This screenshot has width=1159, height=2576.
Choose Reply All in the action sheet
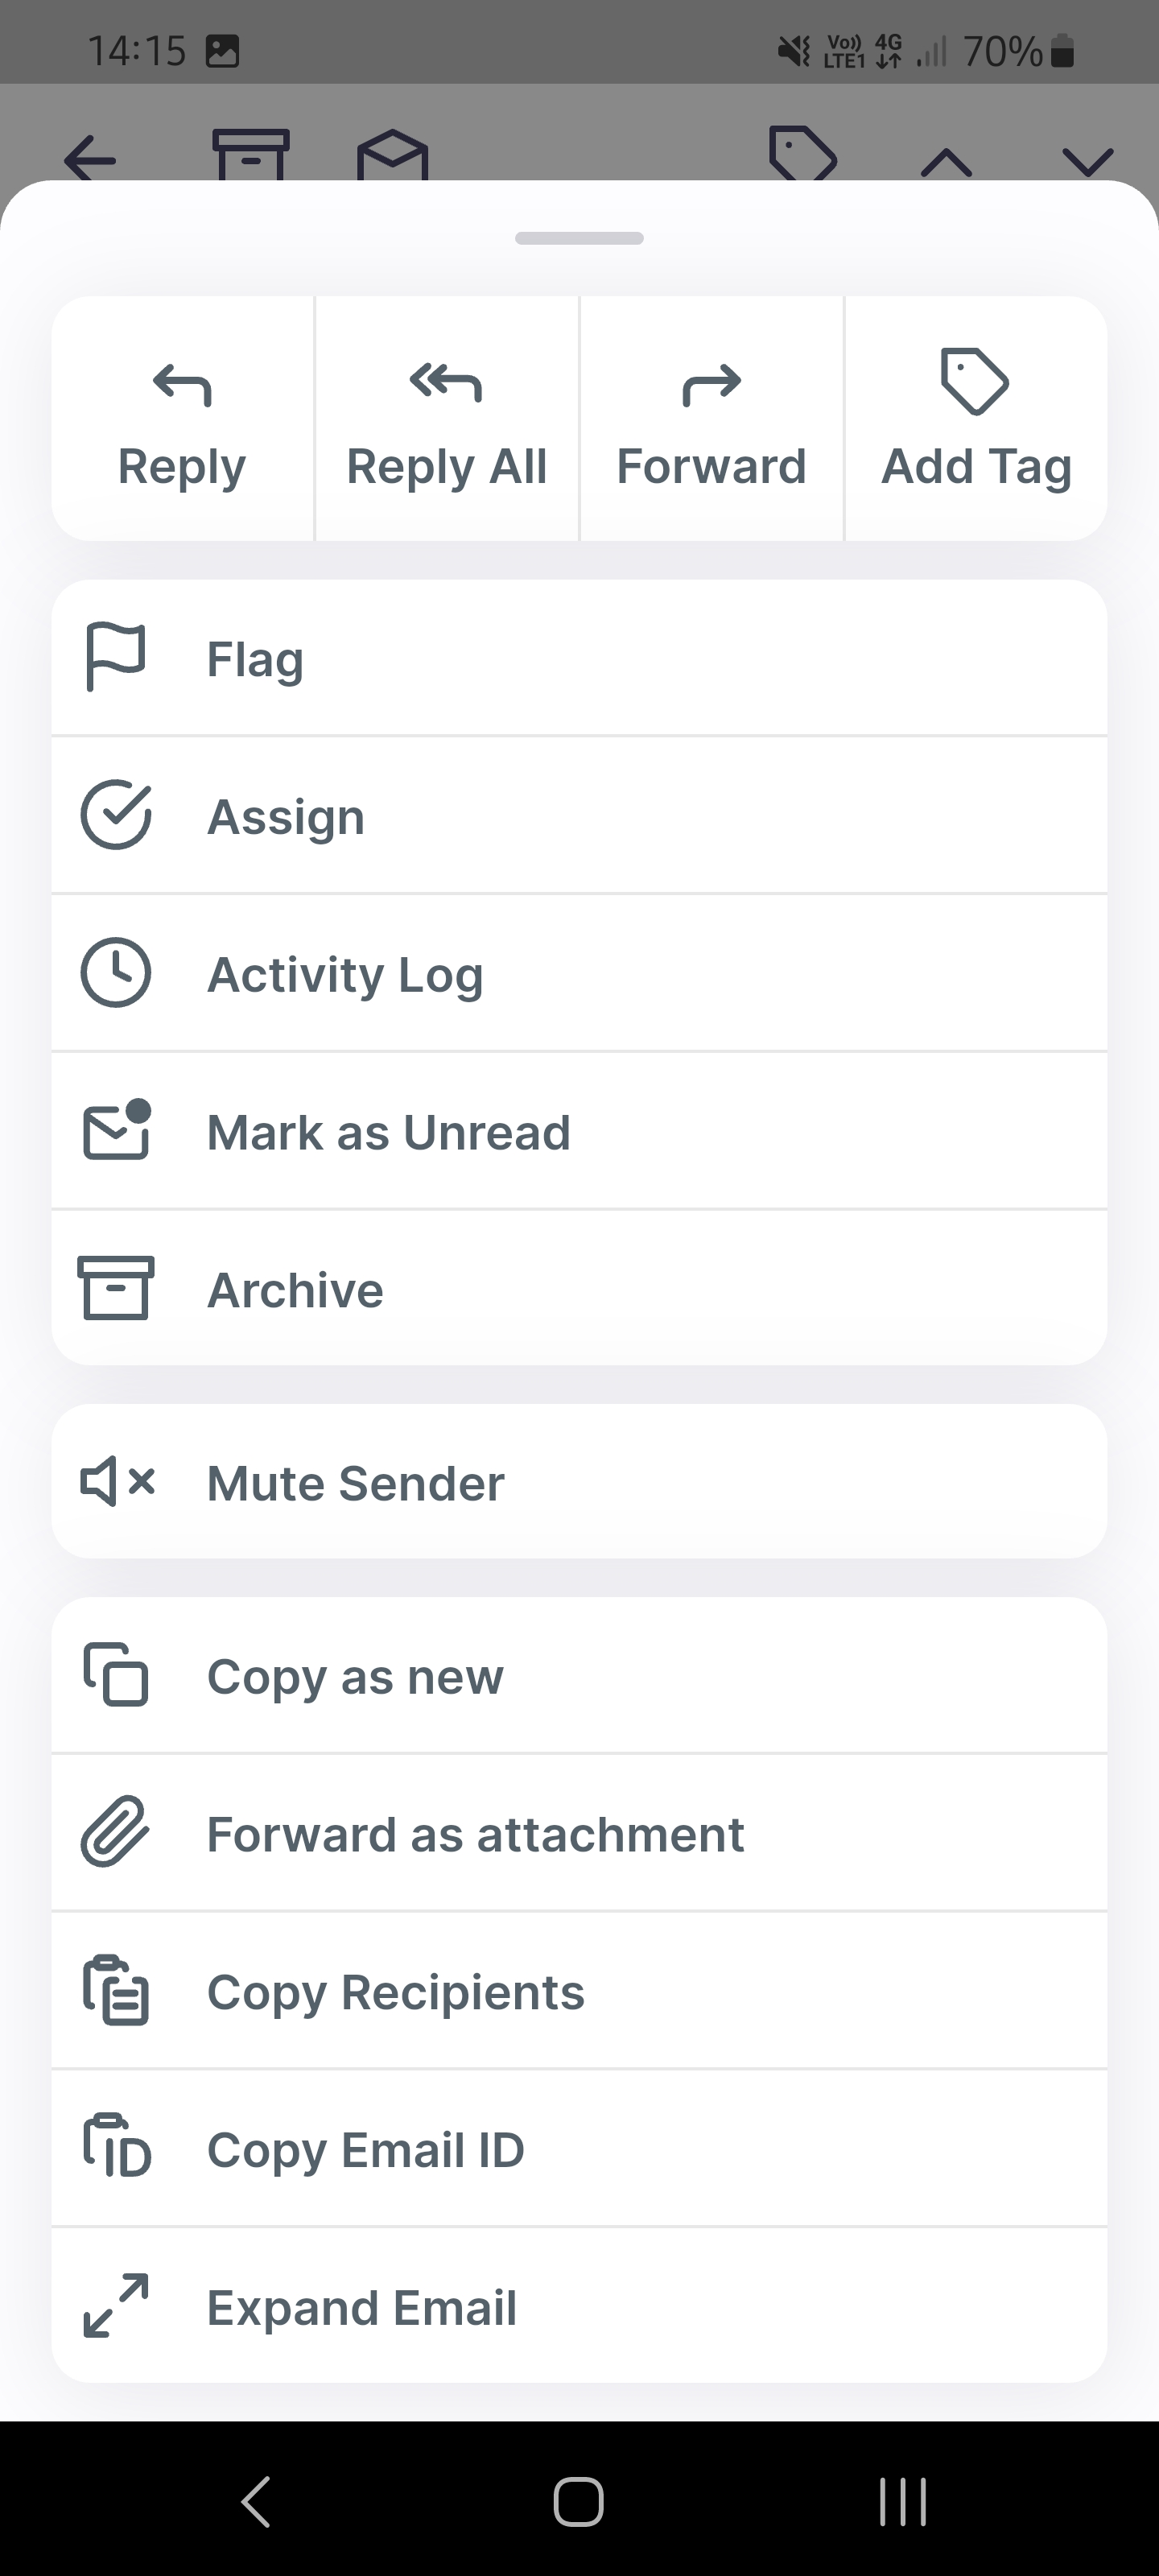tap(446, 419)
